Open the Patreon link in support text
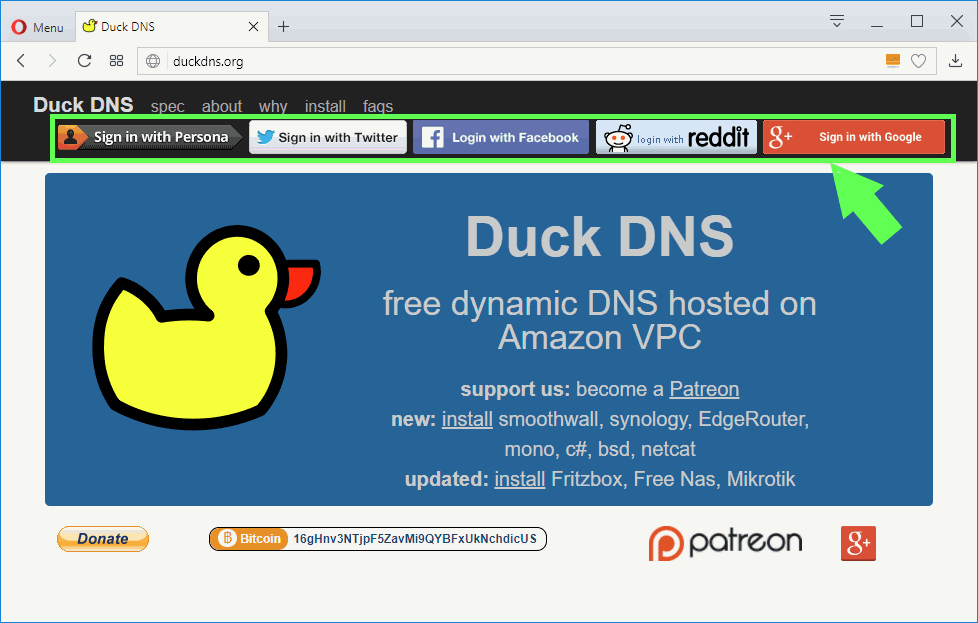Image resolution: width=978 pixels, height=623 pixels. (x=704, y=389)
